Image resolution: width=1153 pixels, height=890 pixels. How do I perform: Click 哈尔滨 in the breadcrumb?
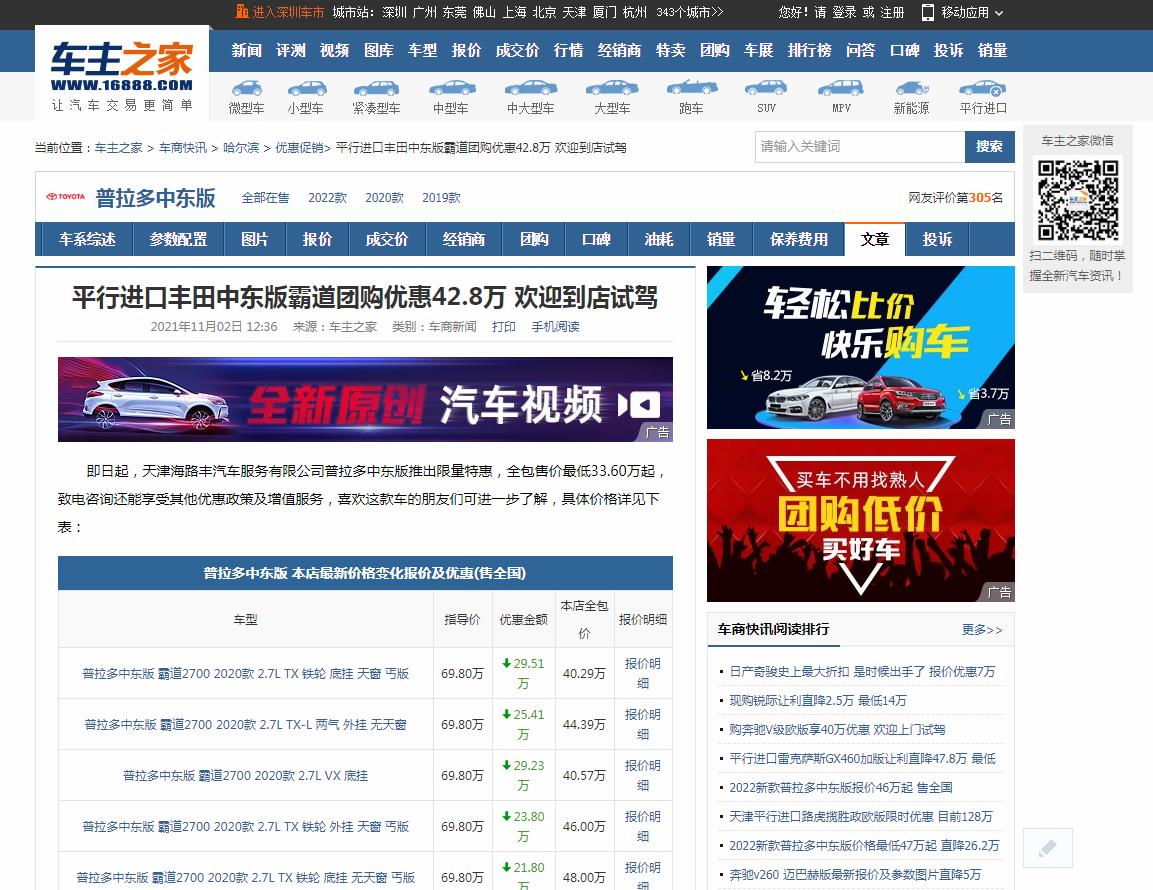point(241,148)
